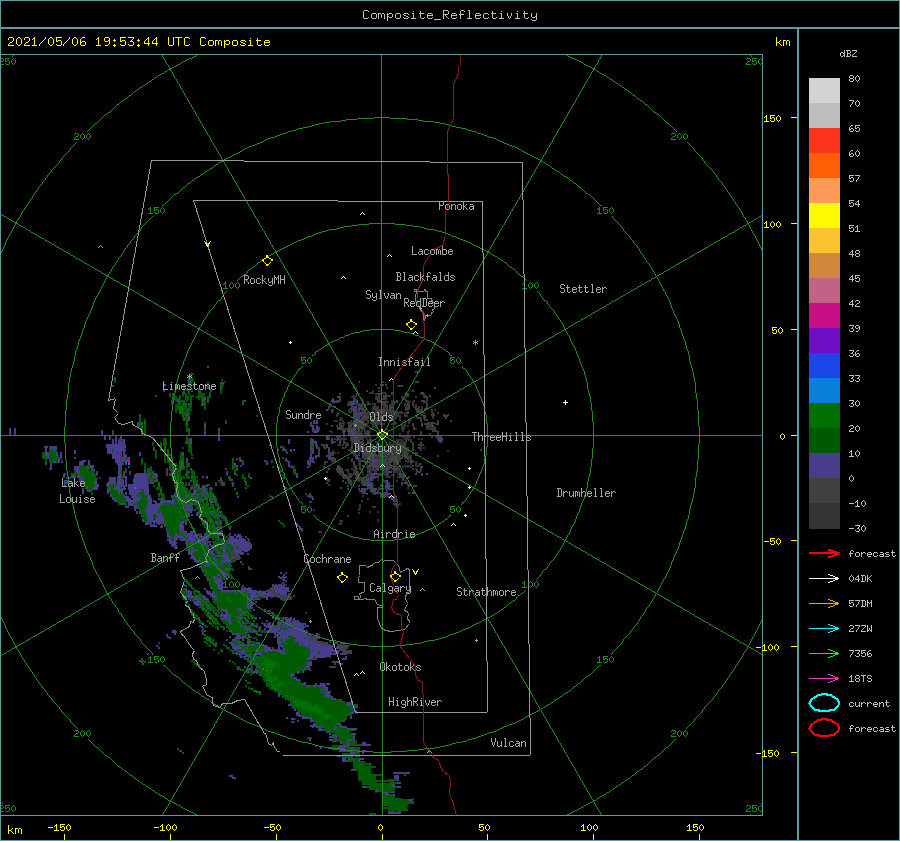Click the Blackfalds city label
The width and height of the screenshot is (900, 841).
point(425,277)
